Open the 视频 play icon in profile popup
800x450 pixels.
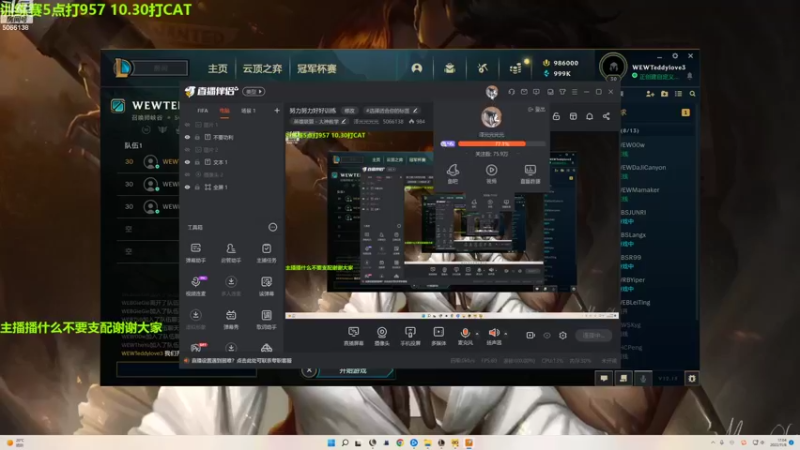(x=491, y=173)
